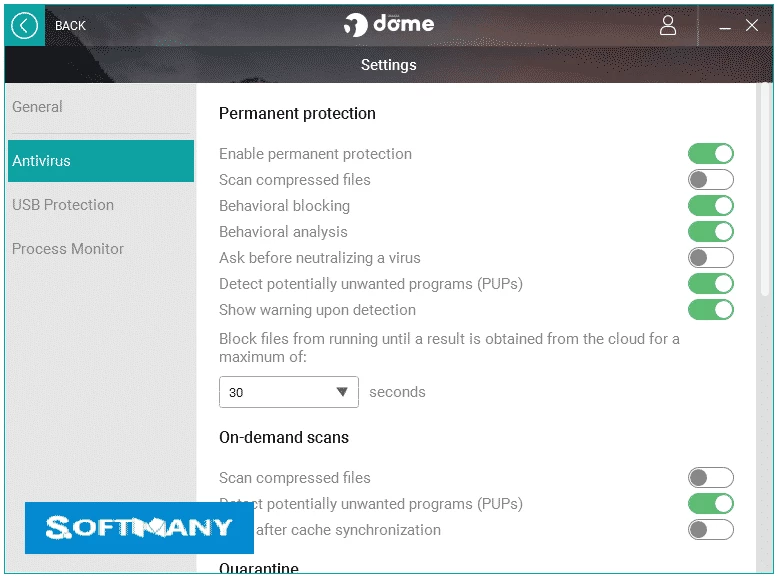This screenshot has width=778, height=578.
Task: Minimize the Dome window
Action: pos(726,27)
